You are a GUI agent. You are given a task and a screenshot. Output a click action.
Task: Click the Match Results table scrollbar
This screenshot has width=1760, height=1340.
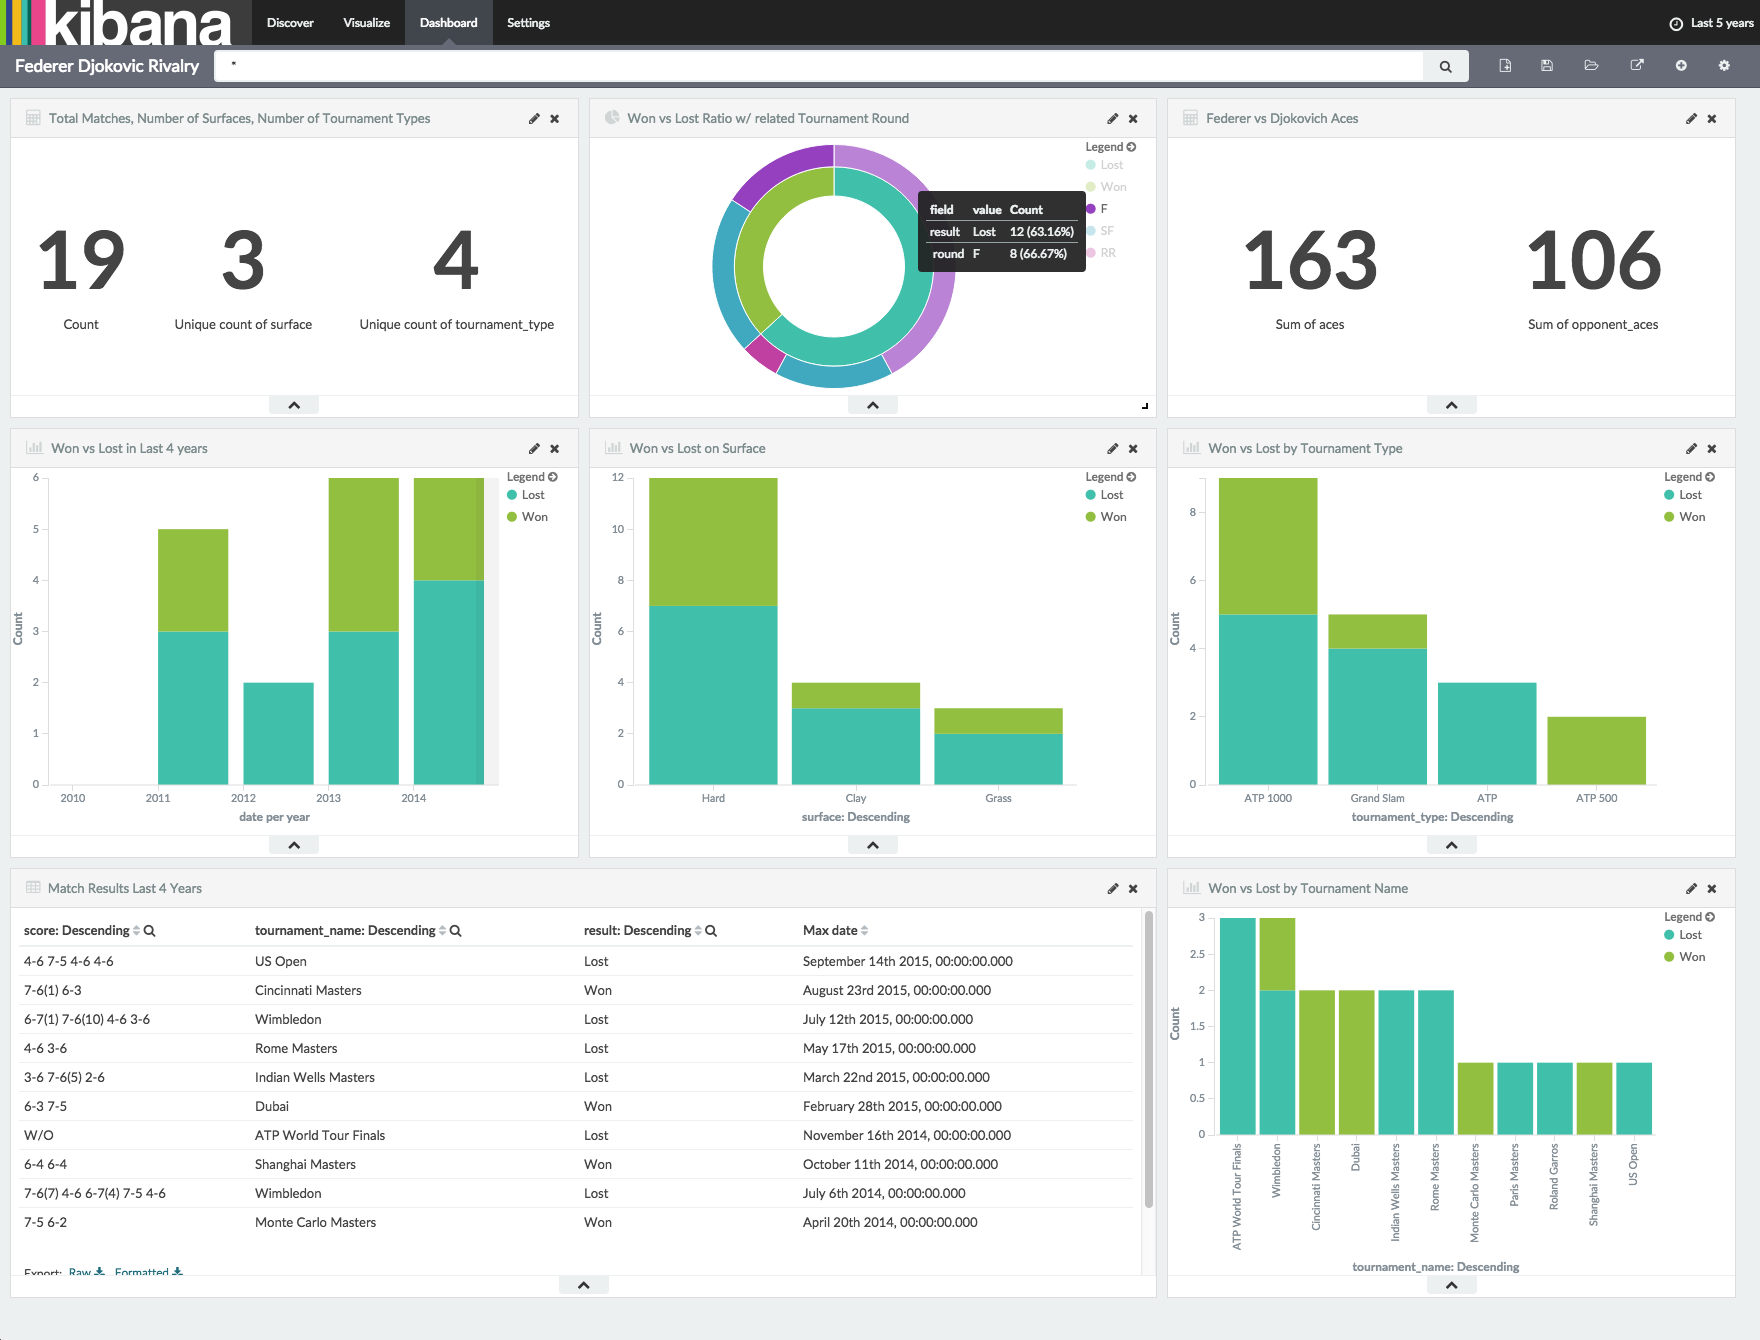[x=1149, y=1059]
